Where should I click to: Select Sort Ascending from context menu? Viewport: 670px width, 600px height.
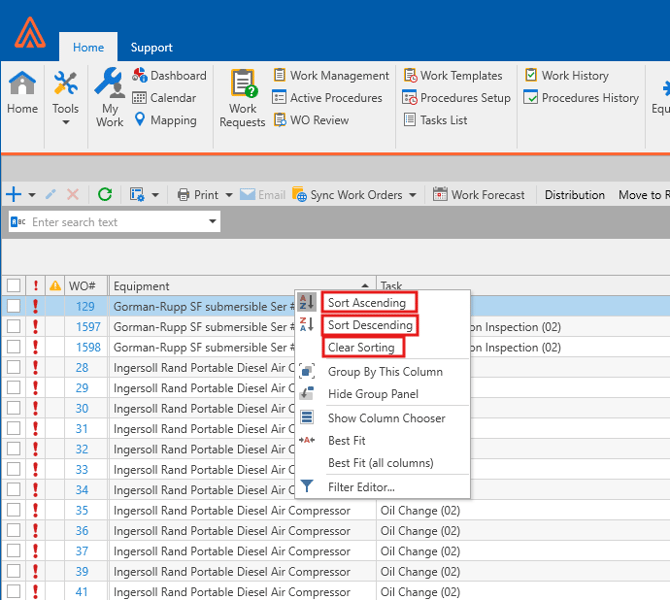[x=367, y=303]
